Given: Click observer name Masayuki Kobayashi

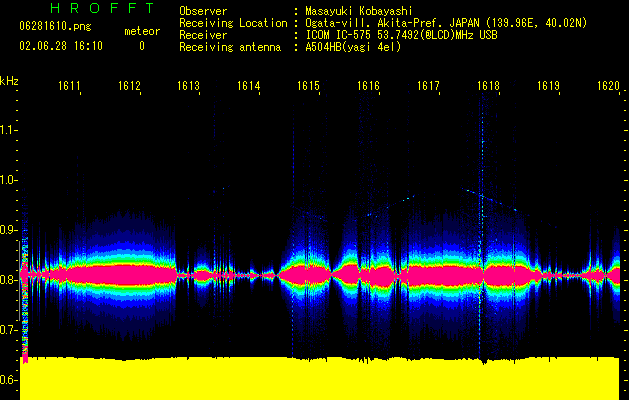Looking at the screenshot, I should (359, 11).
